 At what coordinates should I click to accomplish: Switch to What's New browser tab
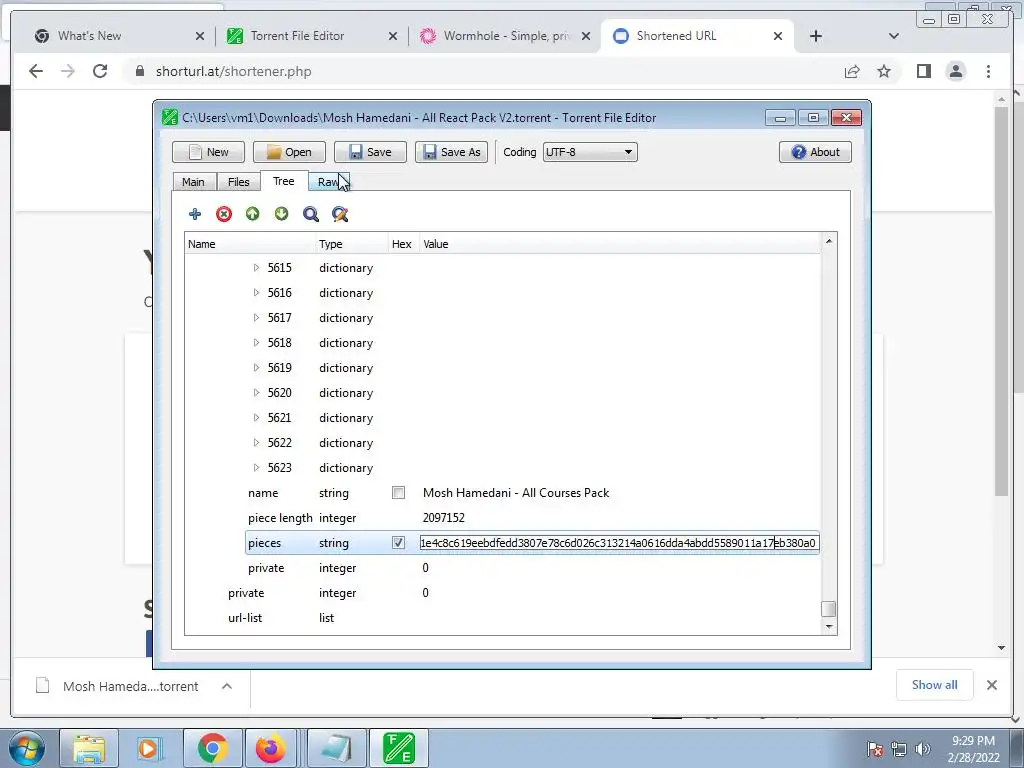point(119,36)
